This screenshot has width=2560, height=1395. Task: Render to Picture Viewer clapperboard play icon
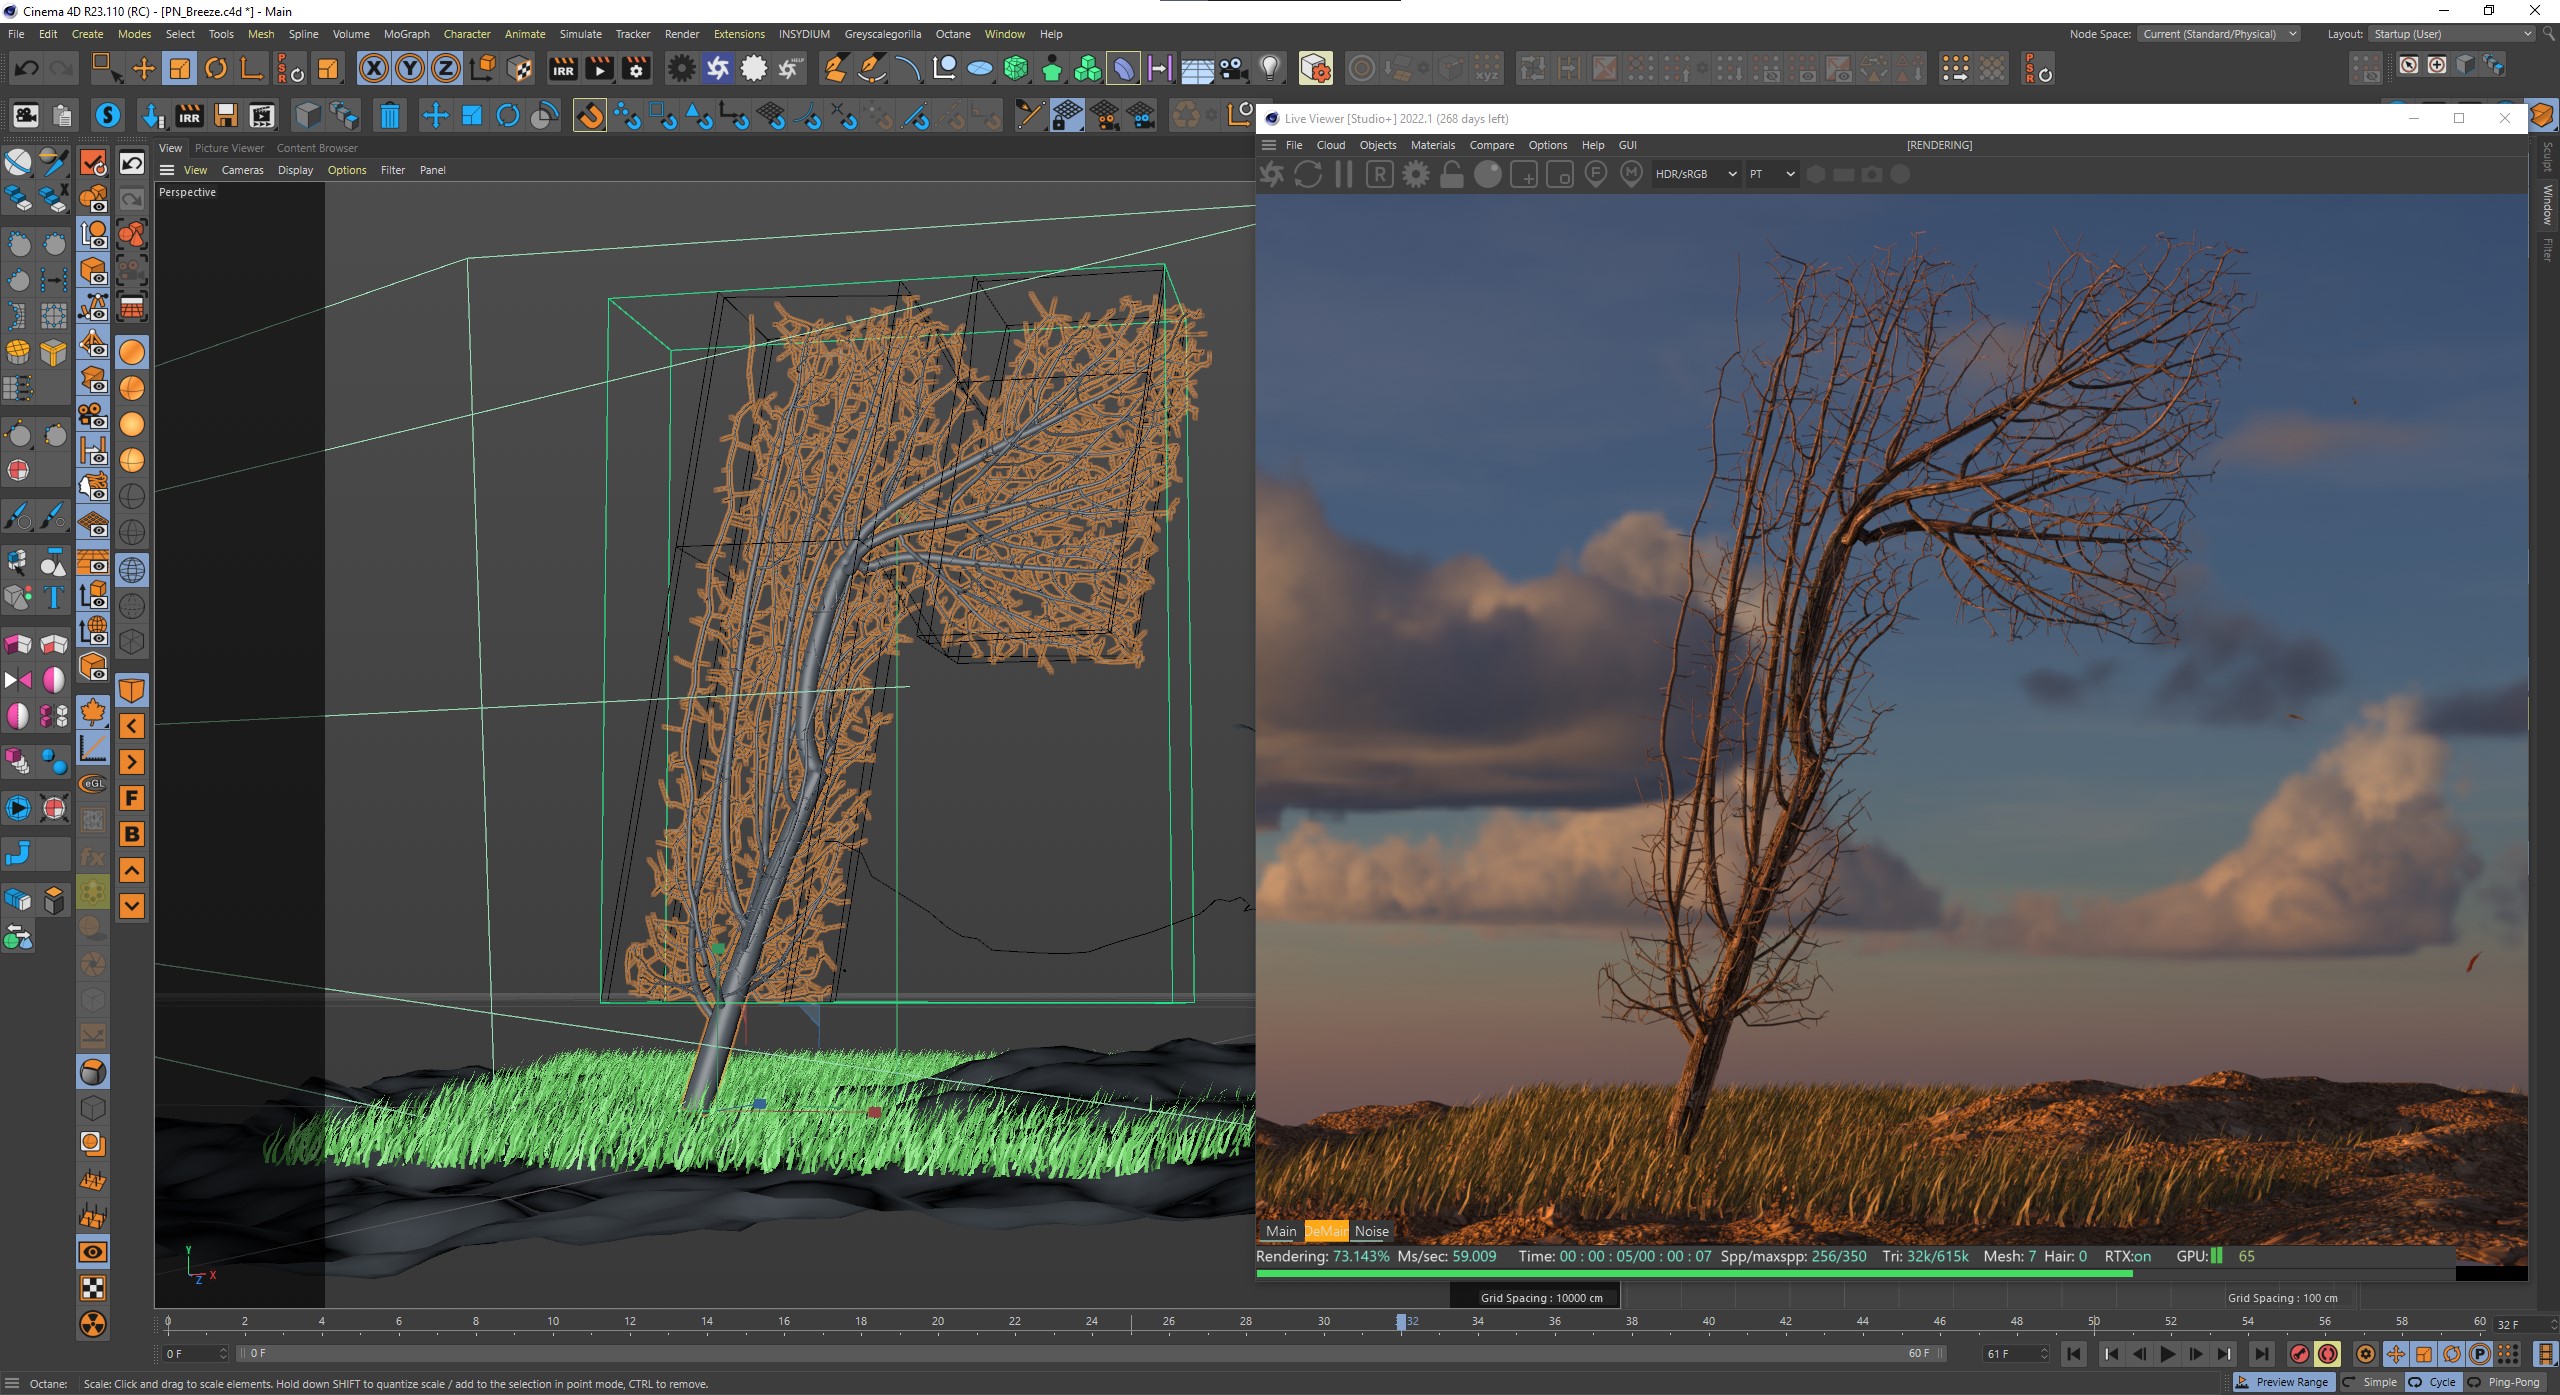pos(600,69)
